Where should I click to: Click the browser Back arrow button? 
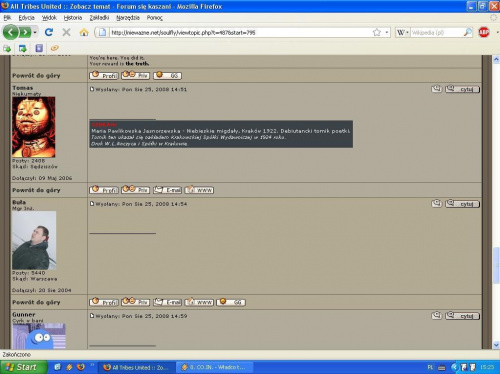coord(11,32)
